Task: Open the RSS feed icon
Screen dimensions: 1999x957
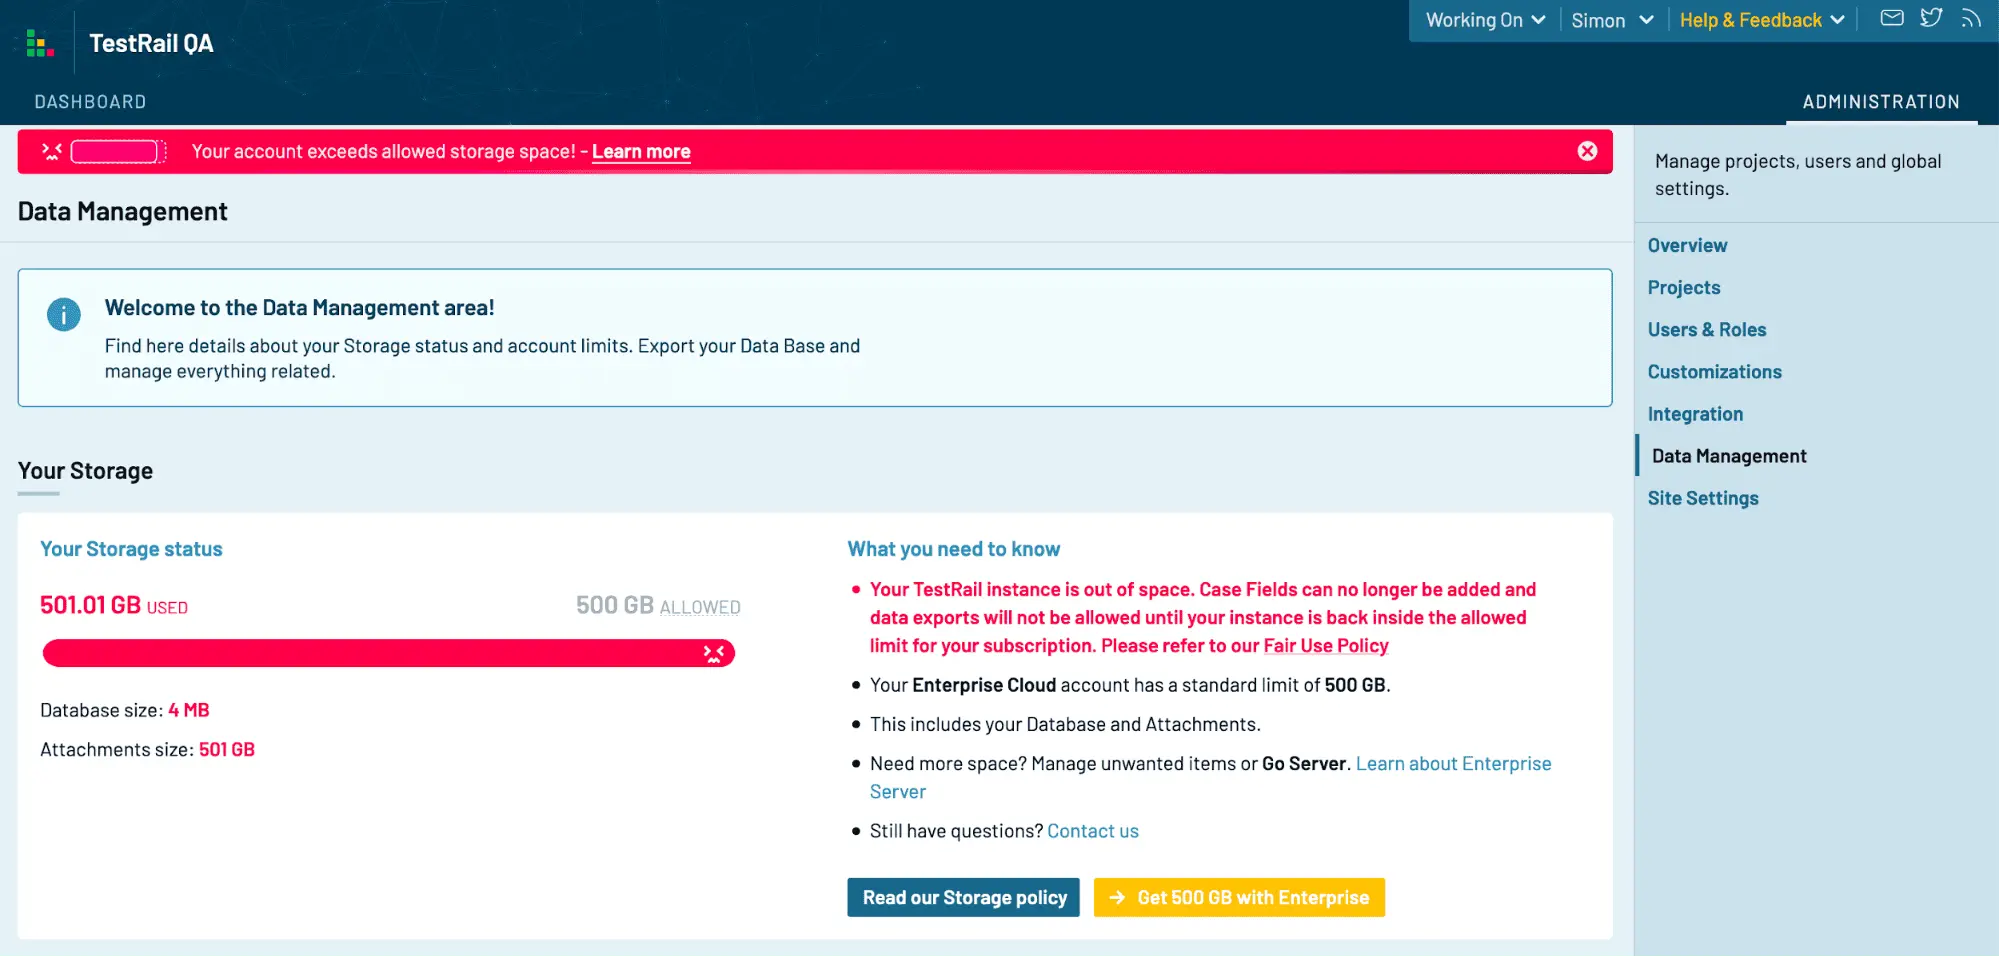Action: click(1970, 18)
